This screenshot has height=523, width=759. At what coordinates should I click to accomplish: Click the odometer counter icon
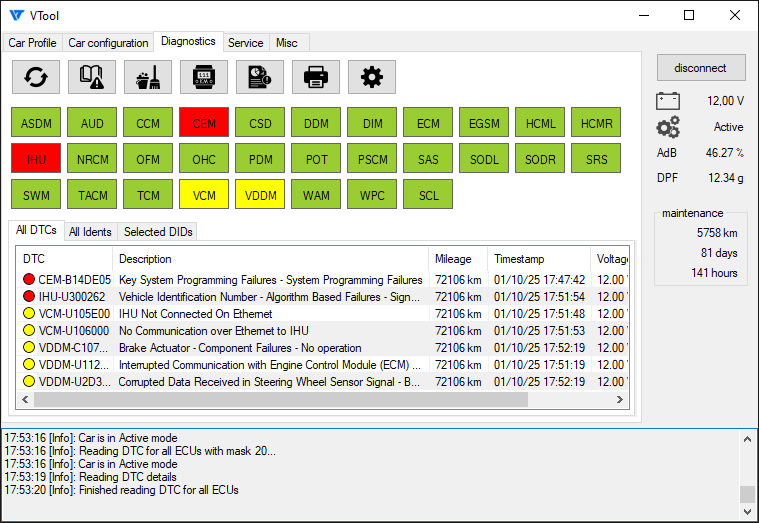(204, 77)
